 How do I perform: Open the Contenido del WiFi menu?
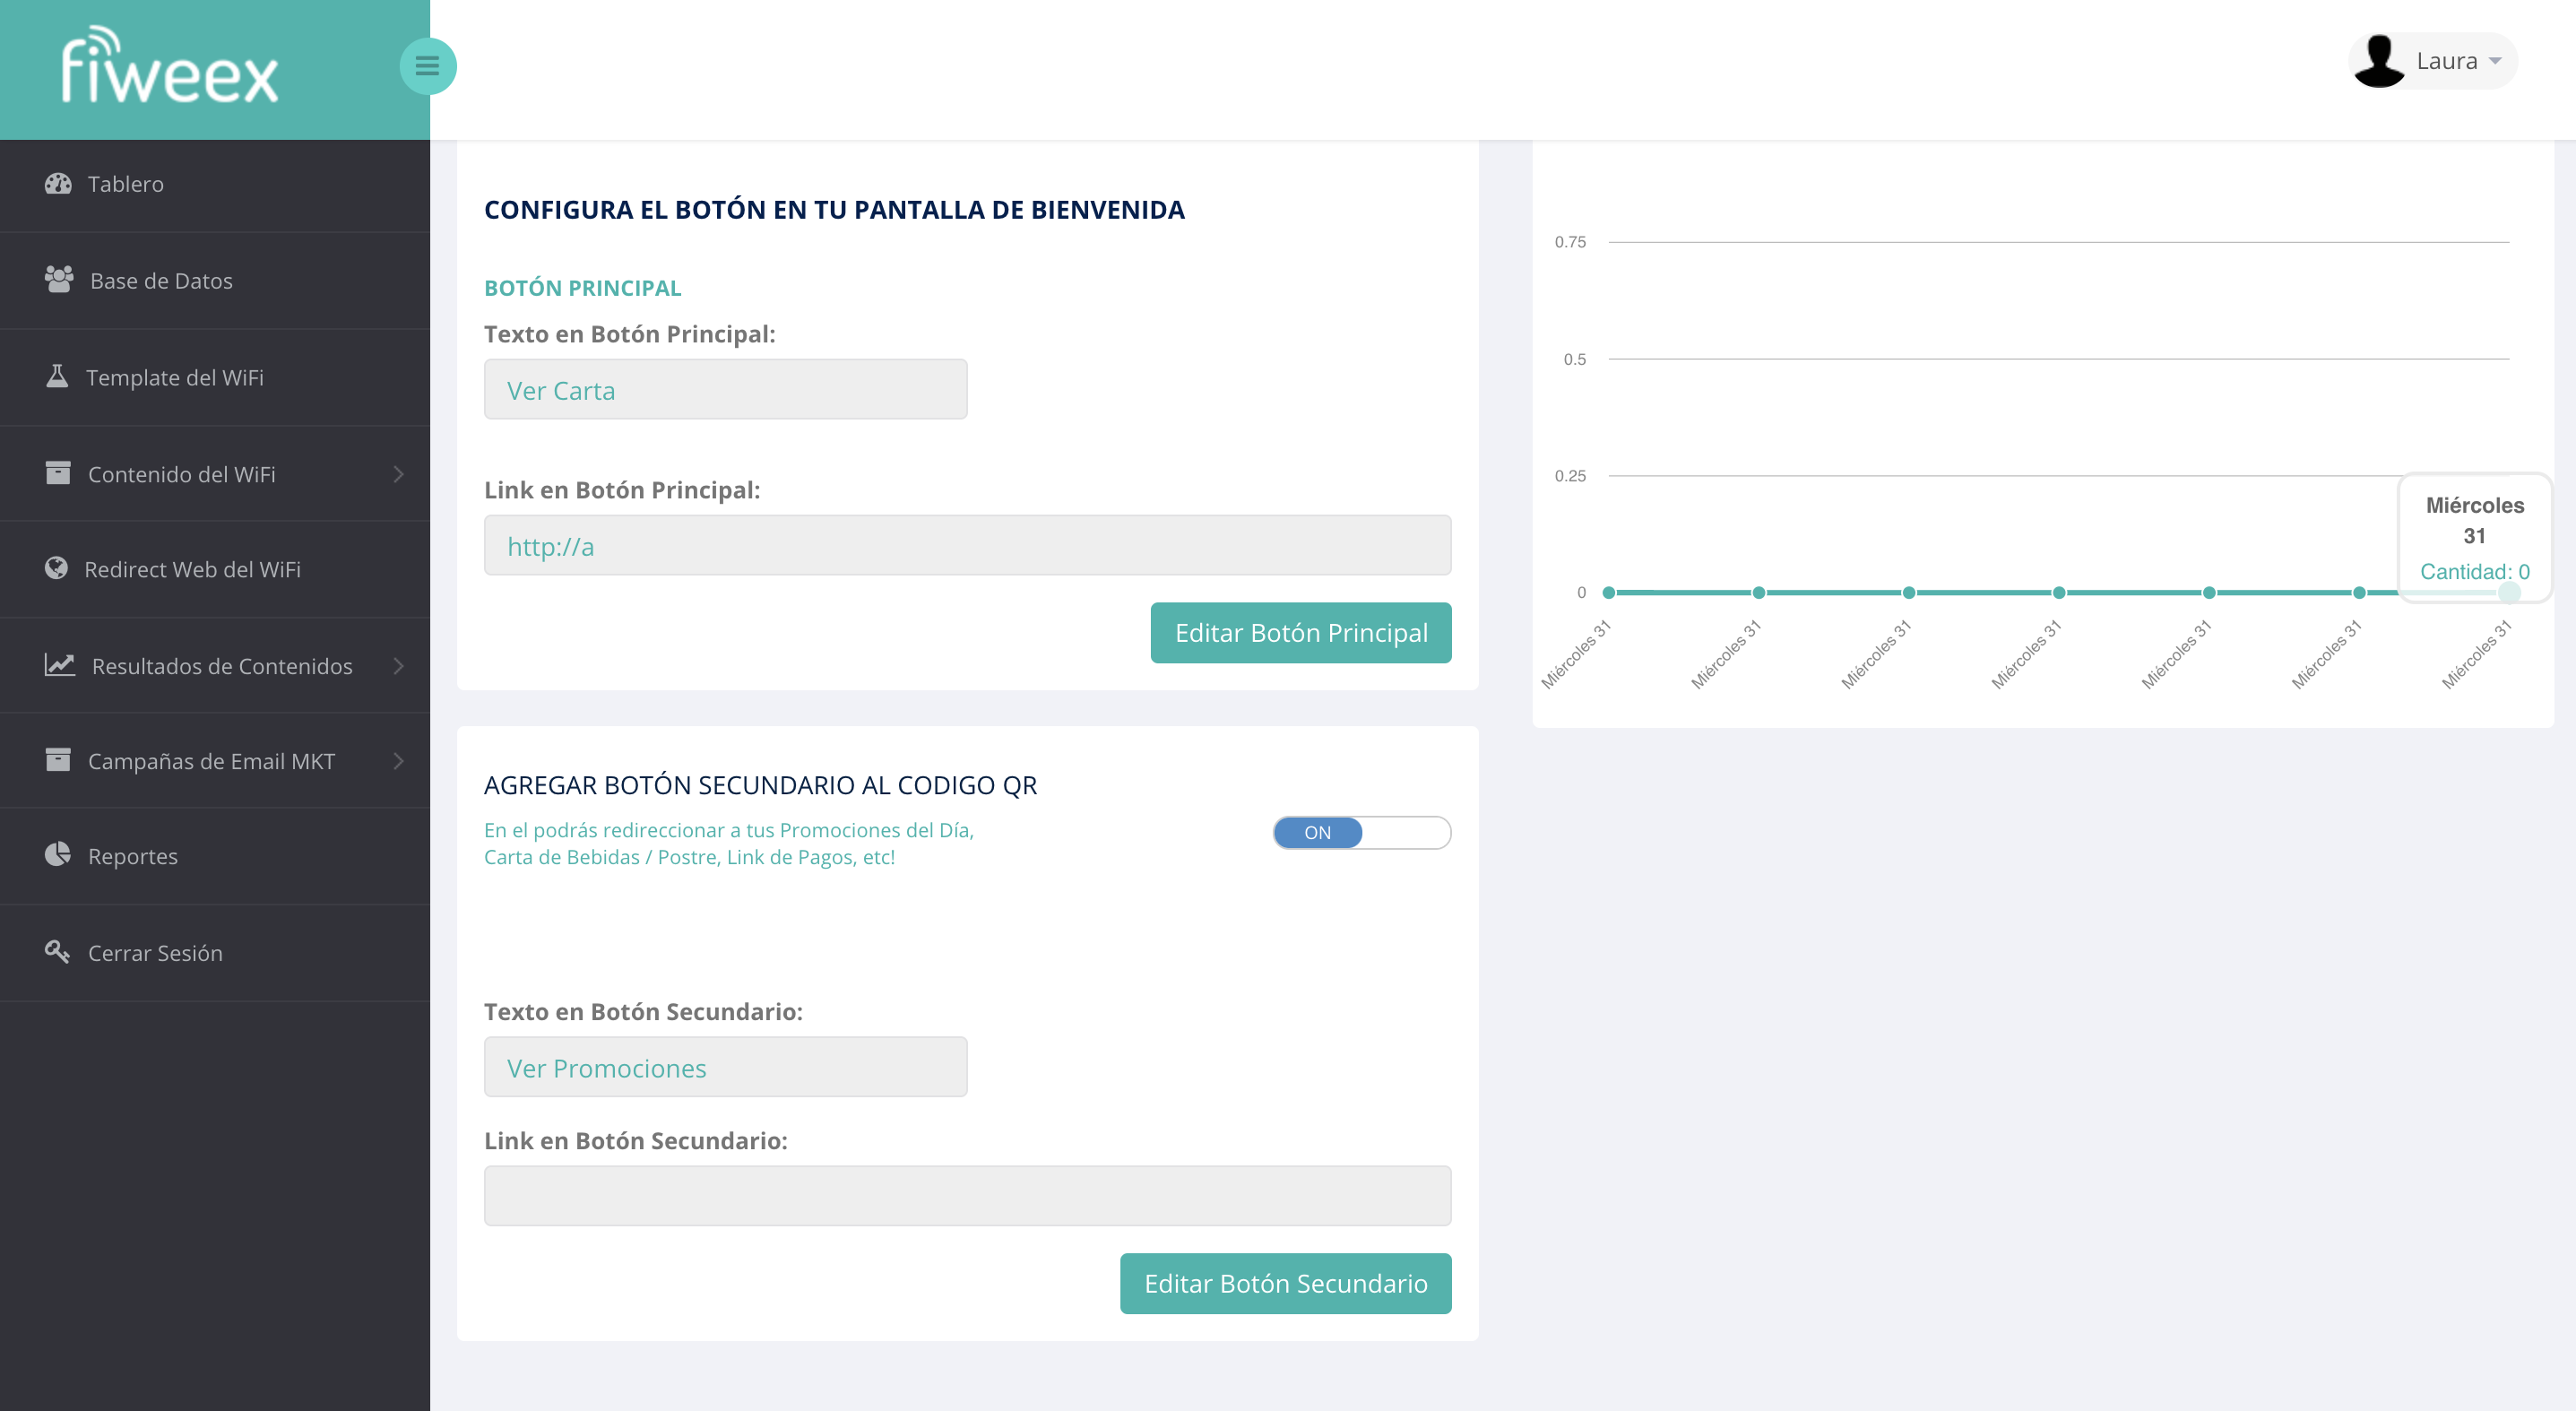coord(181,474)
